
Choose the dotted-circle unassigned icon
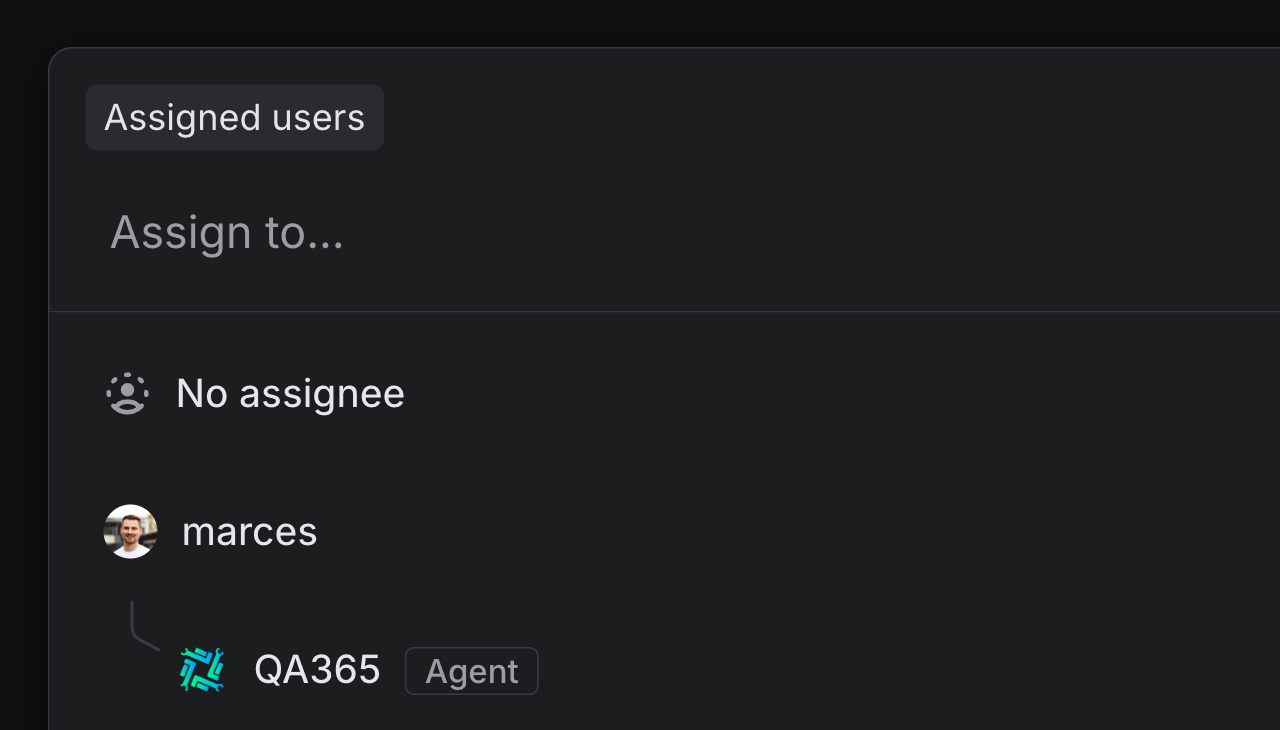[127, 393]
